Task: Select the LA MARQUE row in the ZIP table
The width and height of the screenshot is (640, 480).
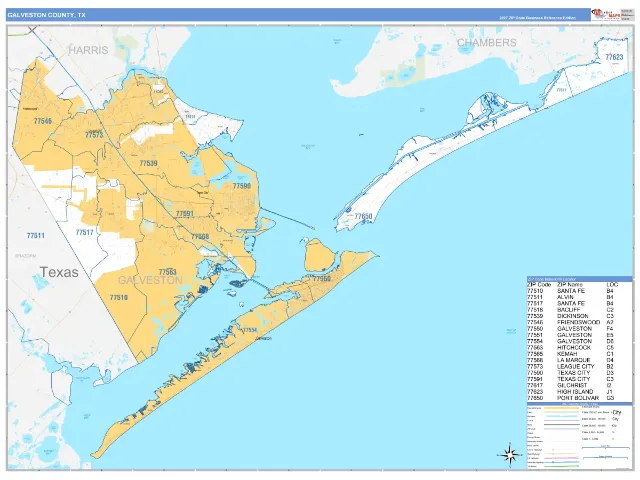Action: tap(570, 360)
